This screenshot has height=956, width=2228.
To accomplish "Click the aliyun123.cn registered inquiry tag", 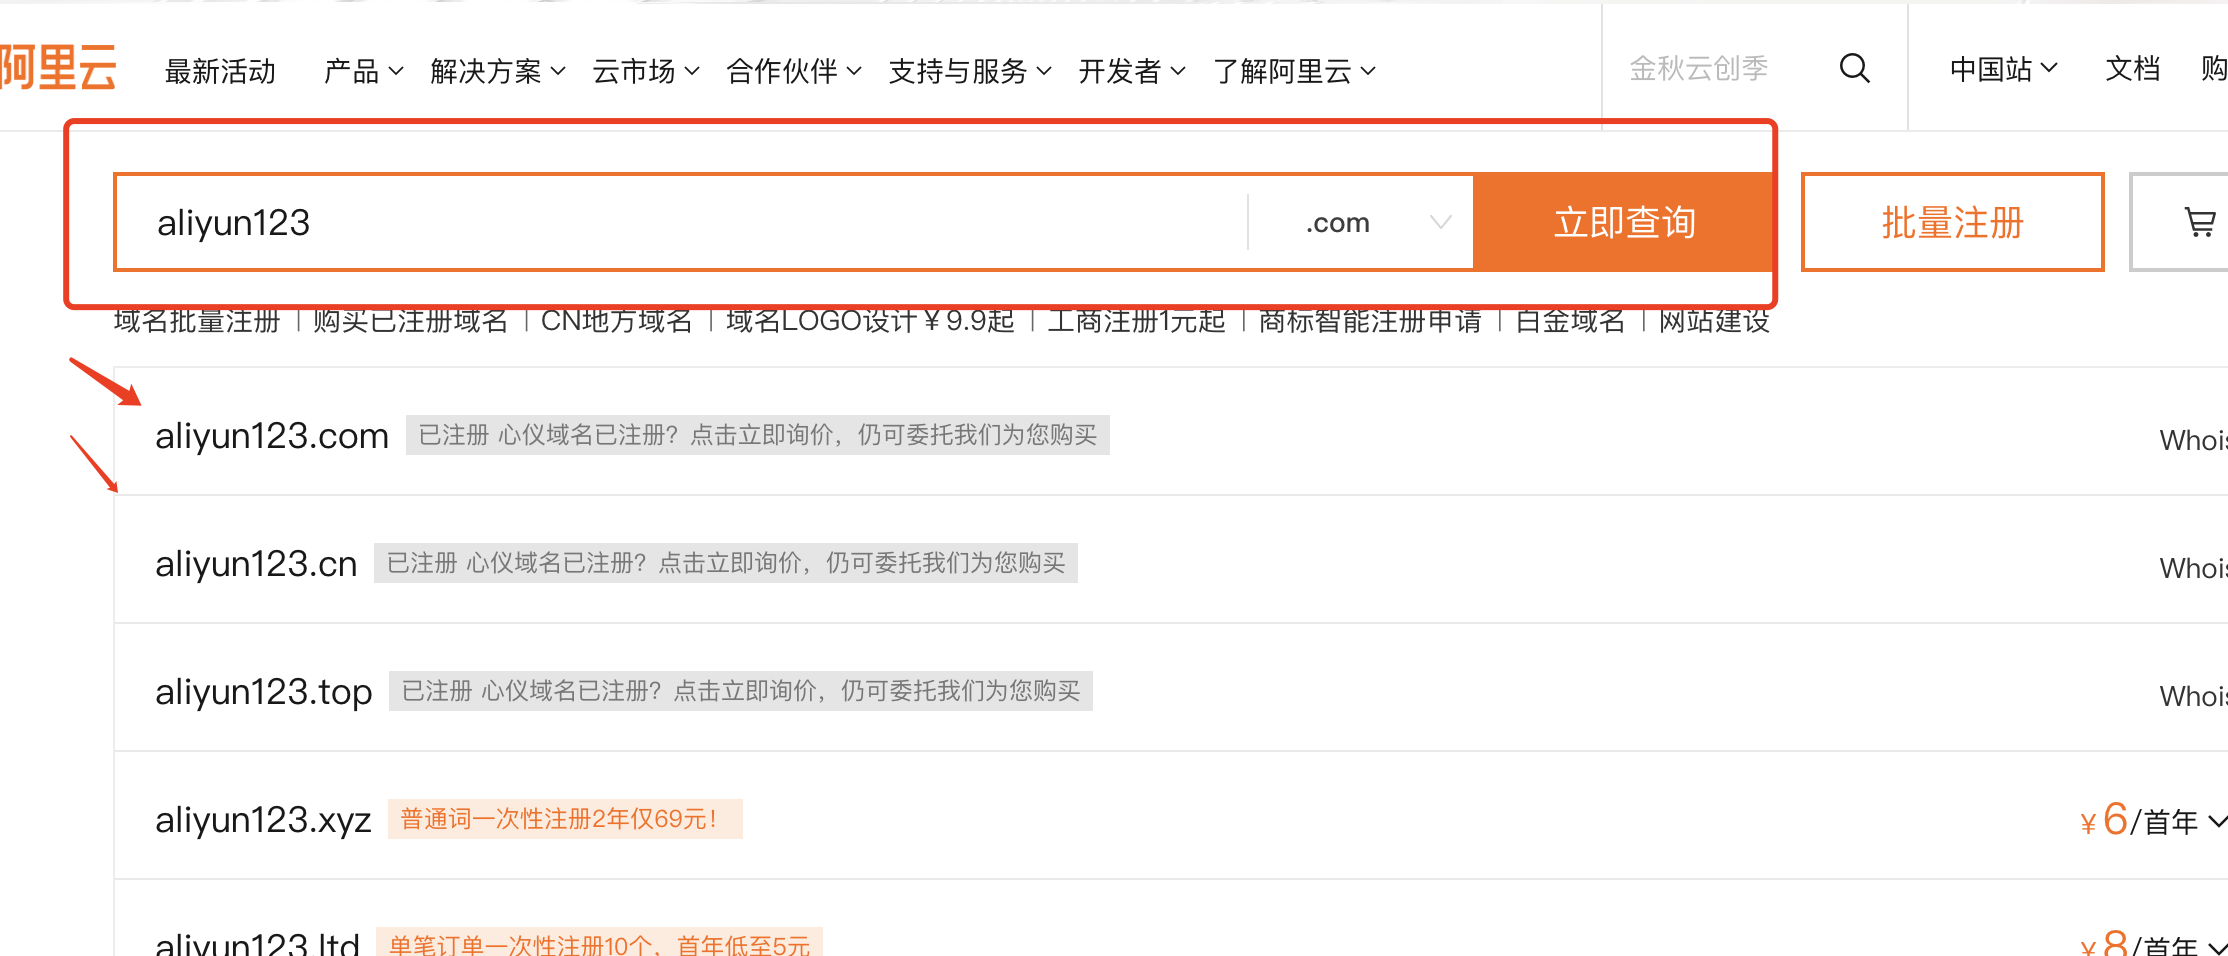I will pos(725,563).
